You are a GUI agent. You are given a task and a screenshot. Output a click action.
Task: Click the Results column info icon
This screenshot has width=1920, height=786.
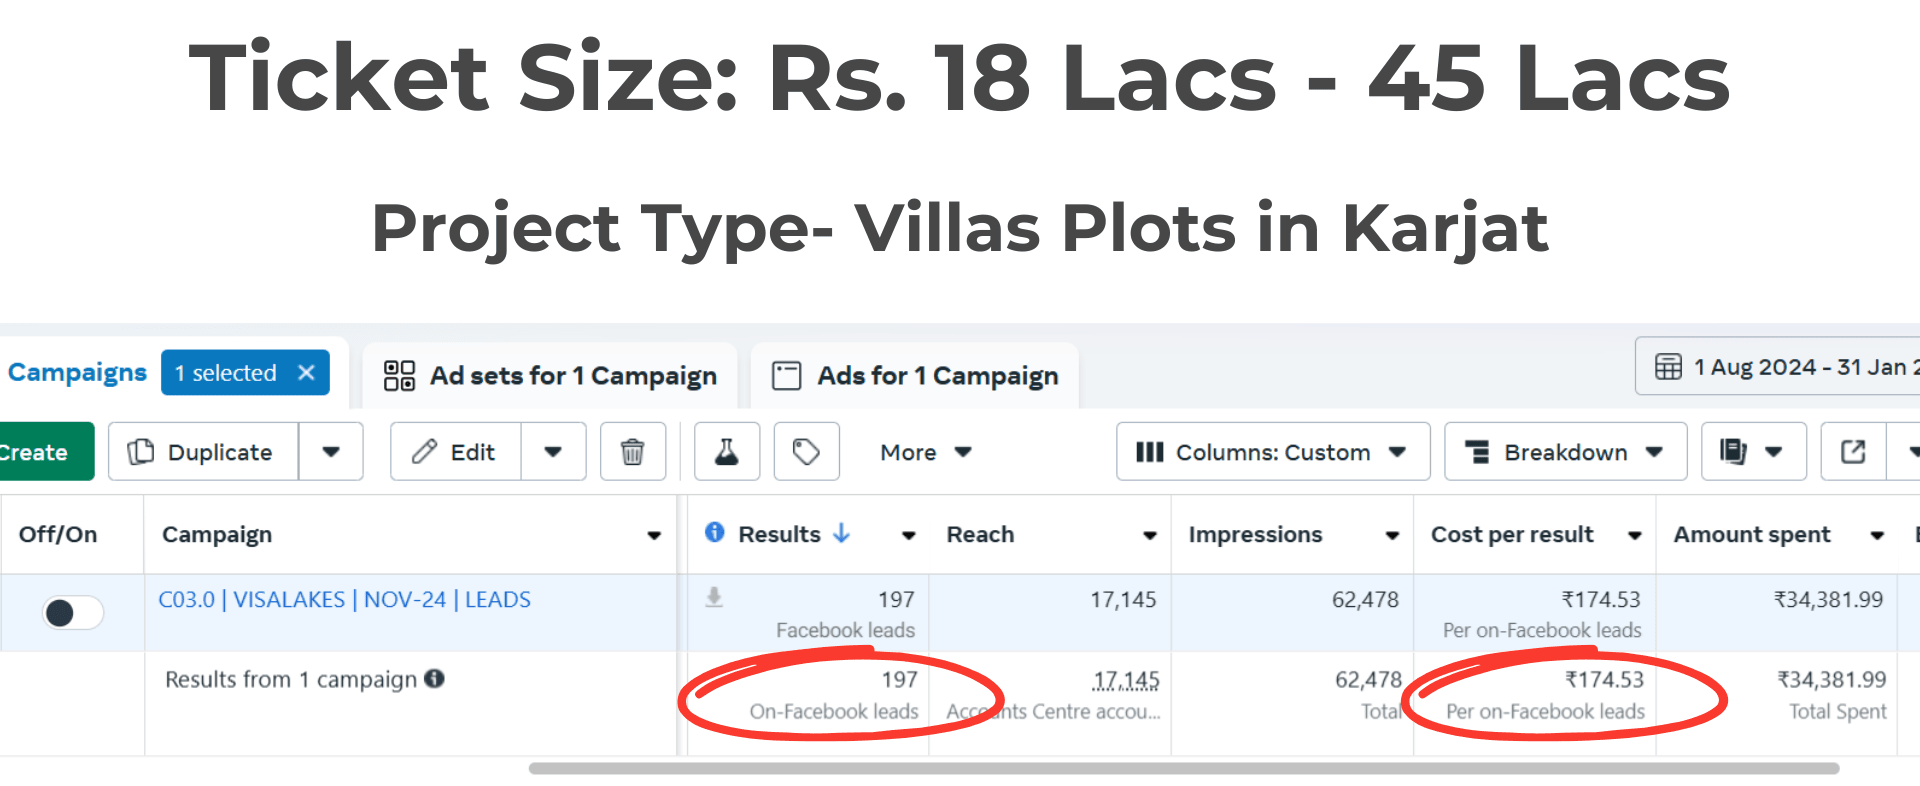[x=714, y=532]
